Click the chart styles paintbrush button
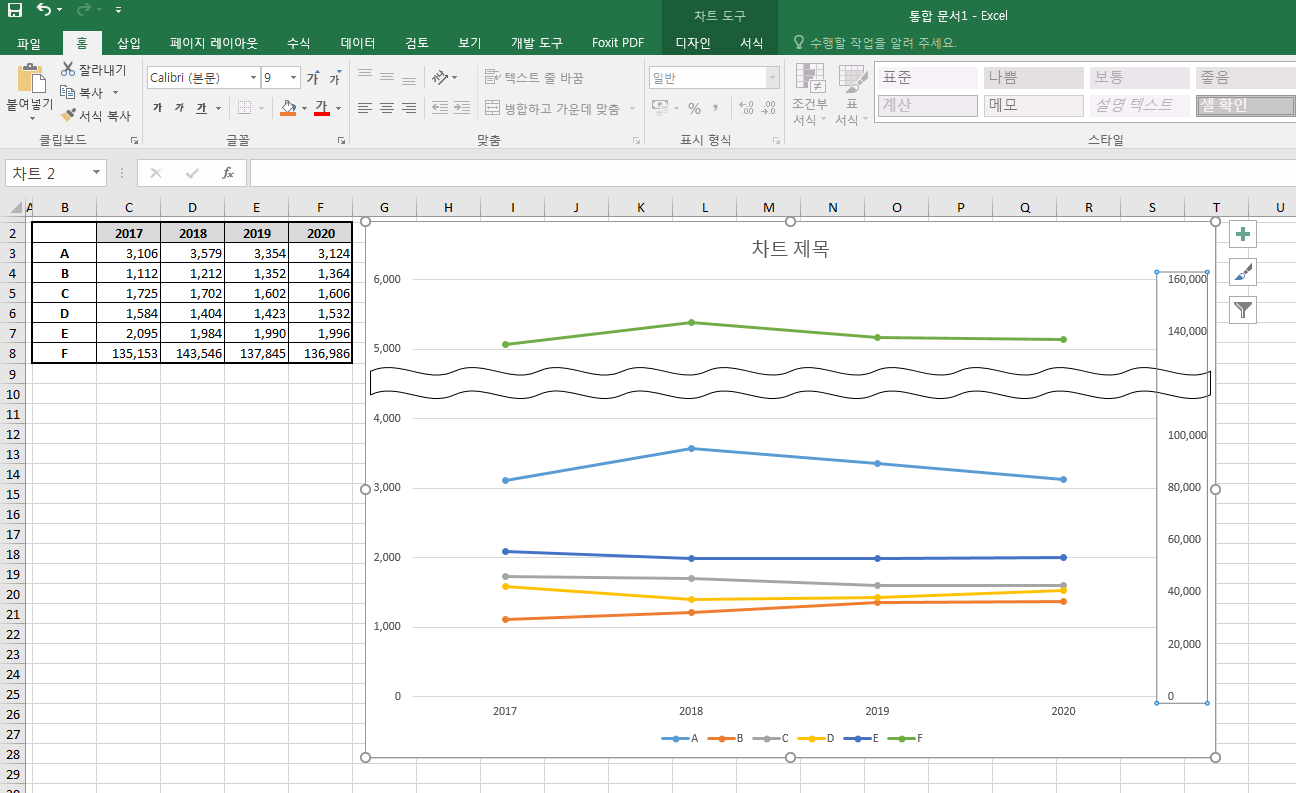This screenshot has height=793, width=1296. [1243, 272]
